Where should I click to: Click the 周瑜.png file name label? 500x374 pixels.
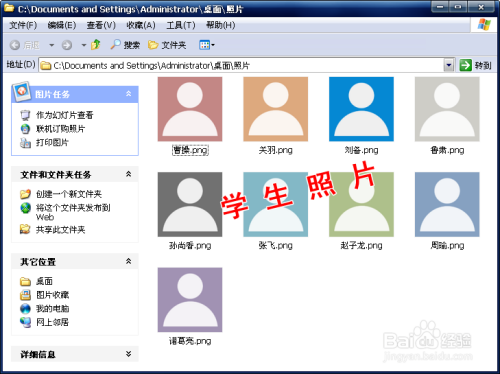[447, 246]
